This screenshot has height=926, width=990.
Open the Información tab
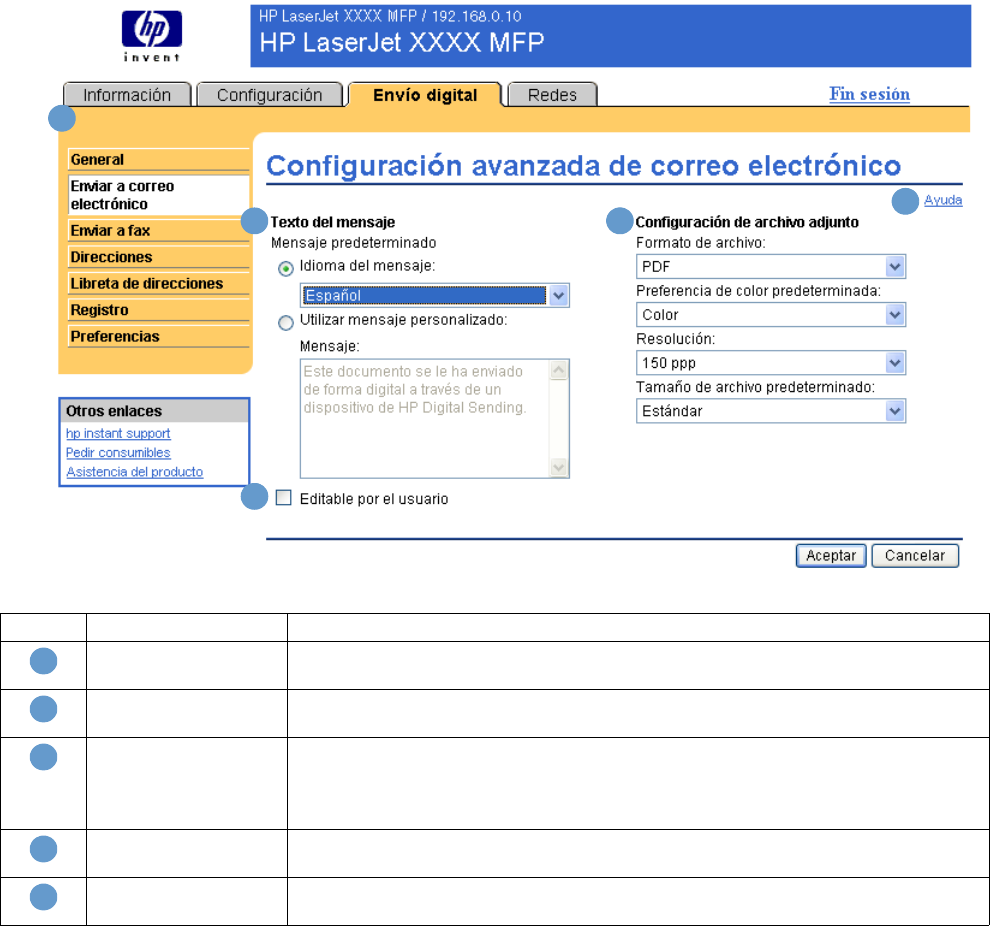[127, 95]
